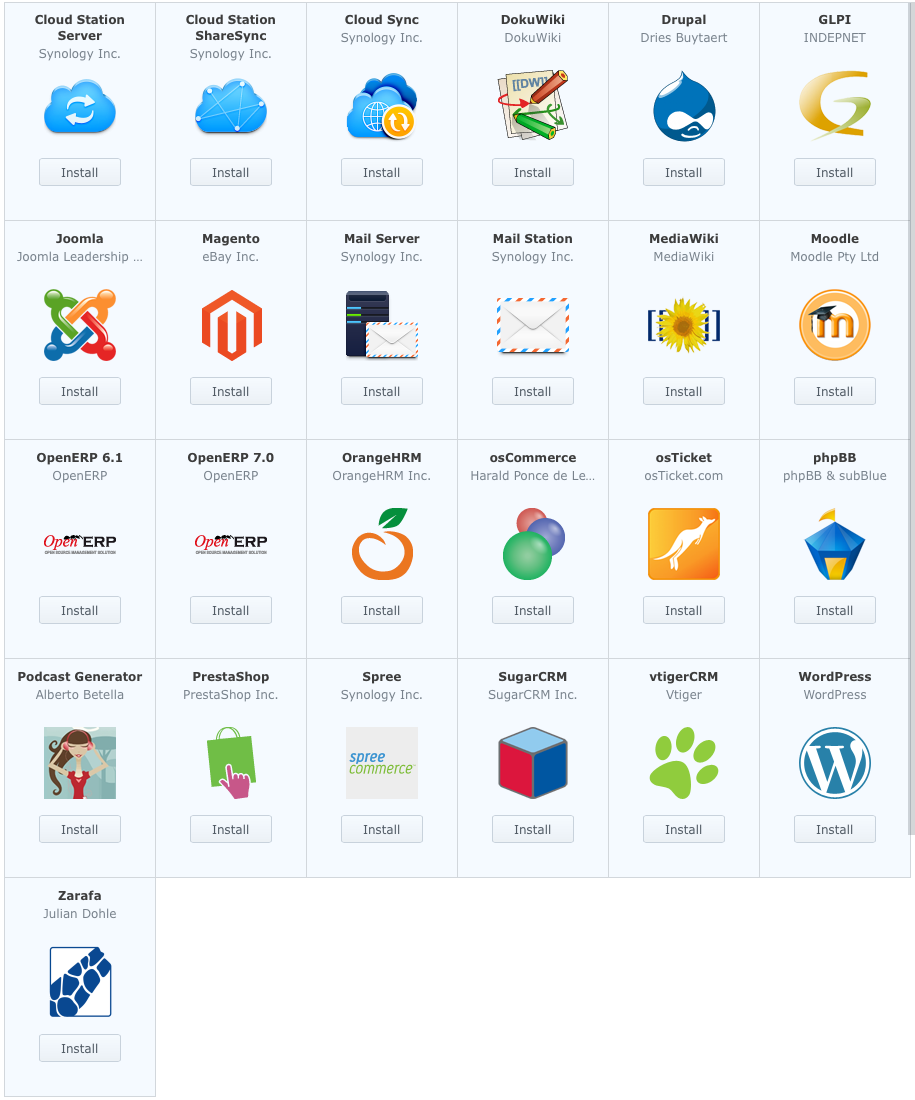Click the Dries Buytaert developer name
Image resolution: width=915 pixels, height=1100 pixels.
coord(684,38)
